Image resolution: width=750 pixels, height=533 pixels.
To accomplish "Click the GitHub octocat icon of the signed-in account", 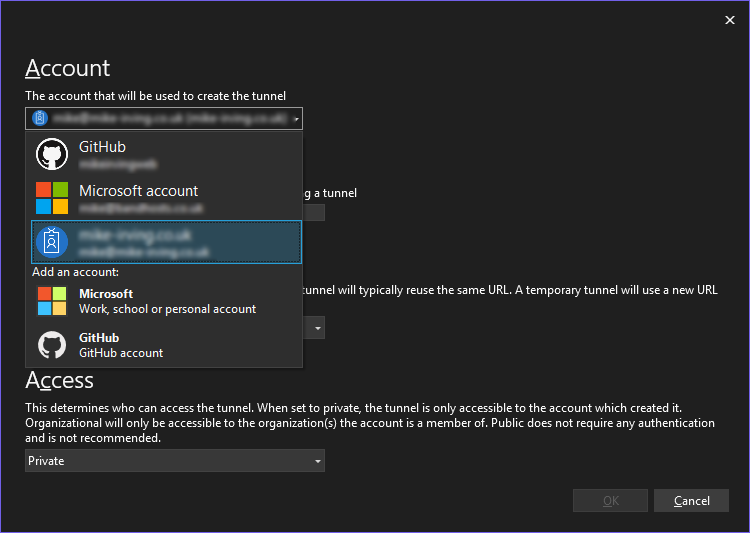I will point(52,154).
